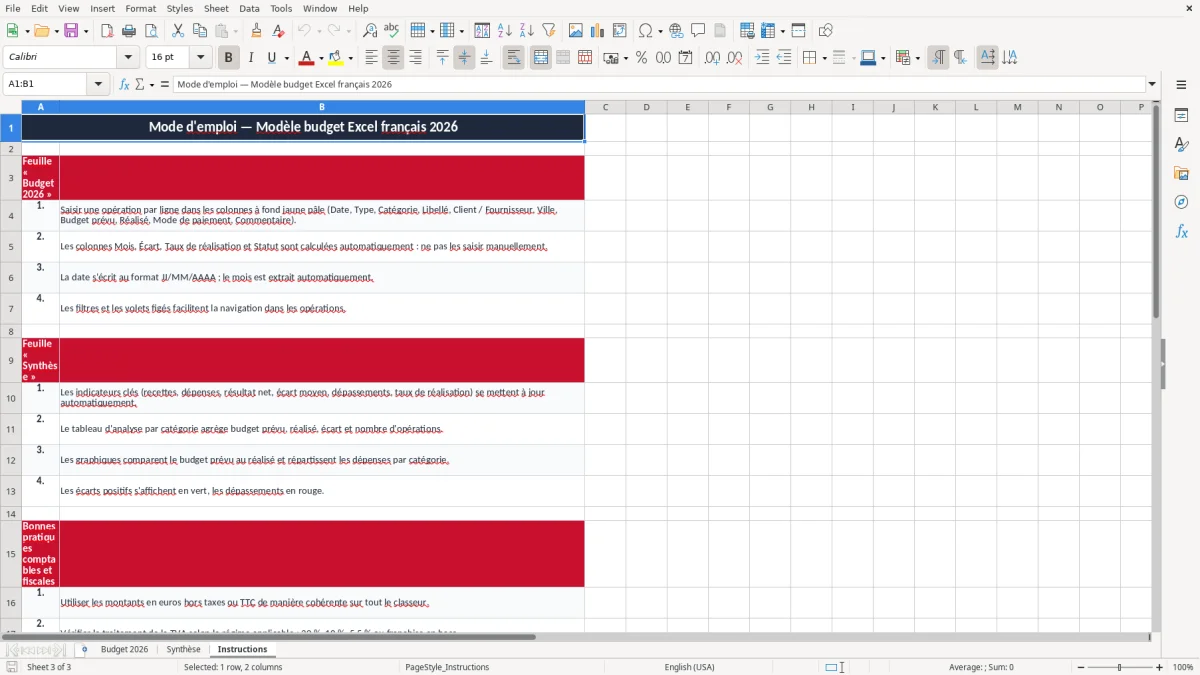The width and height of the screenshot is (1200, 675).
Task: Open the Data menu
Action: tap(249, 8)
